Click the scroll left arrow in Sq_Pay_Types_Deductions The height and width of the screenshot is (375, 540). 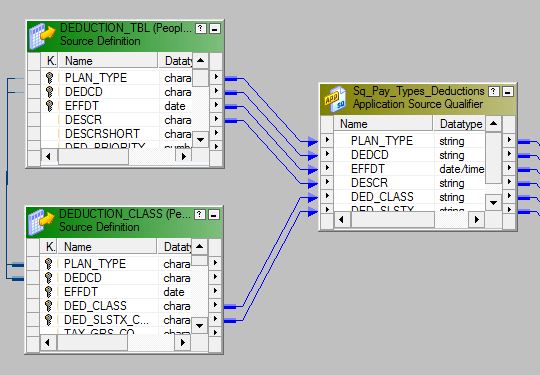(342, 219)
